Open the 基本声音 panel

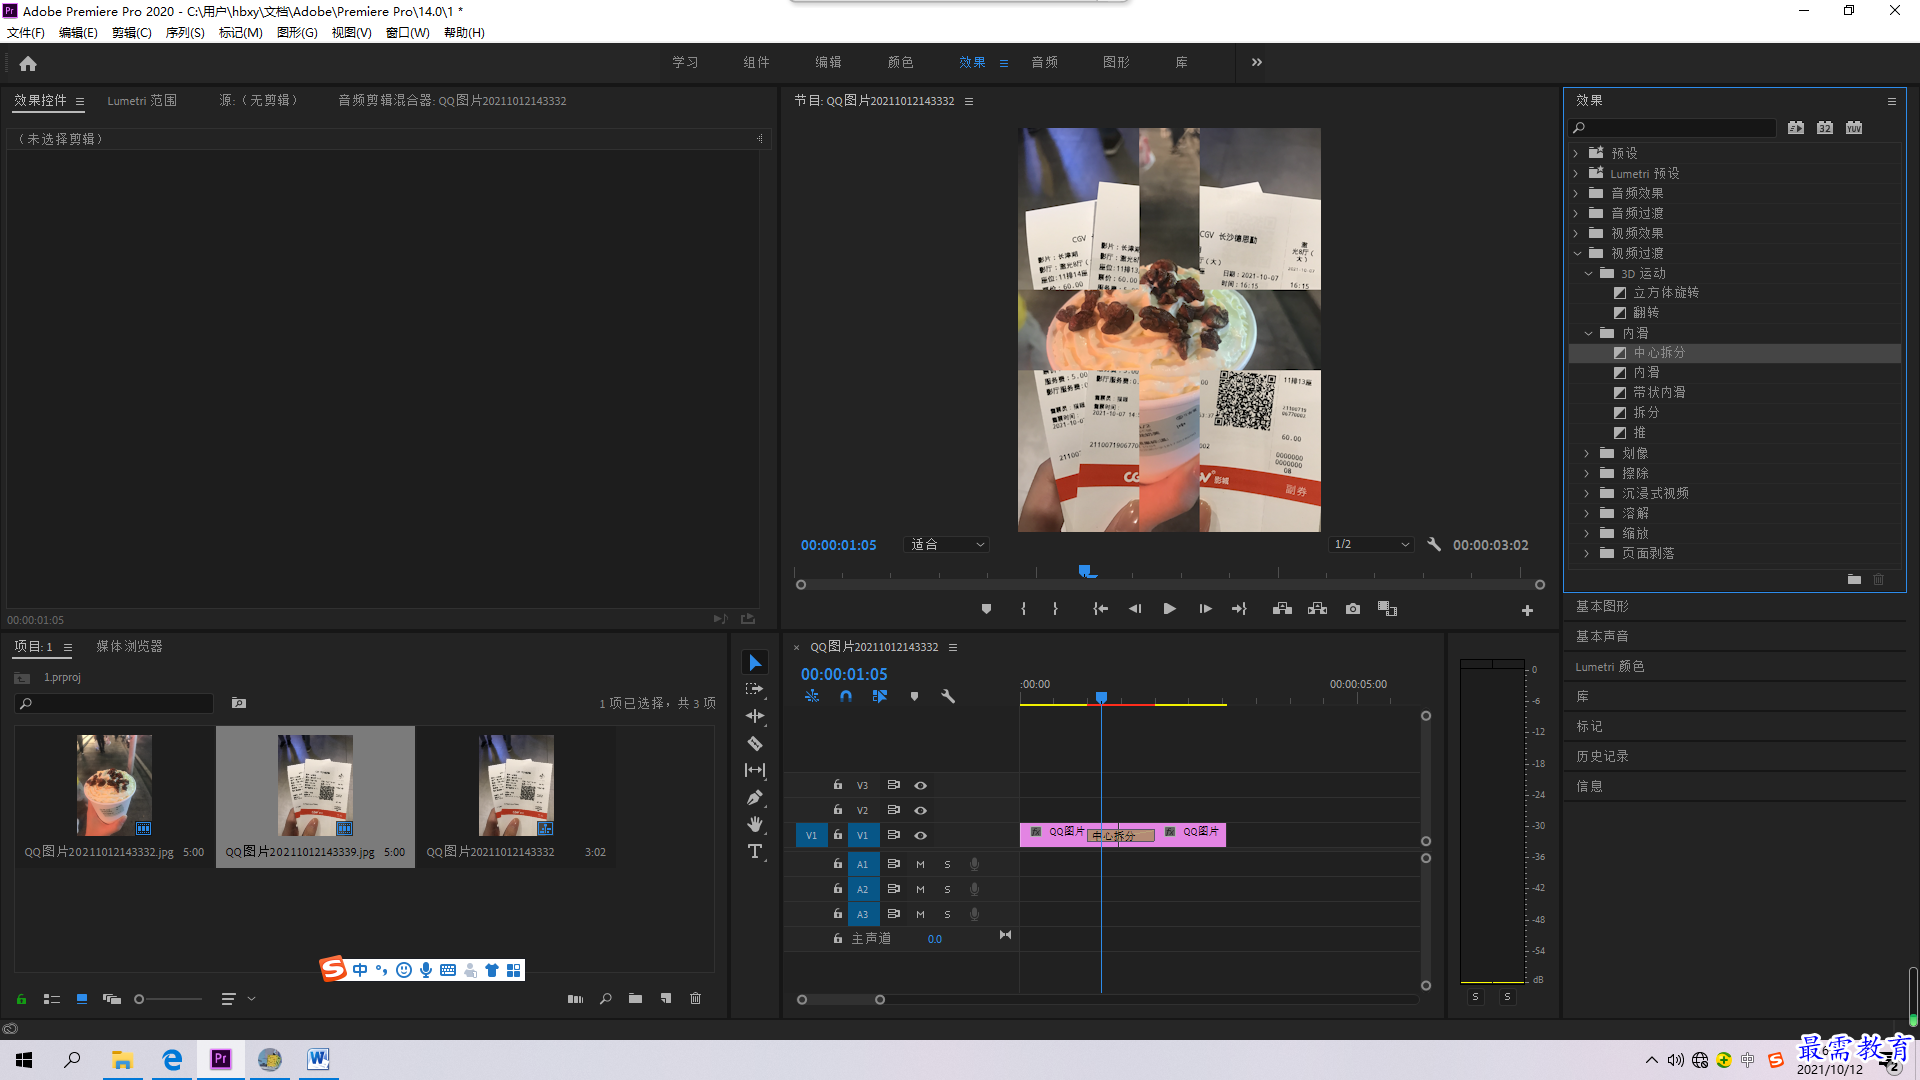[x=1602, y=636]
